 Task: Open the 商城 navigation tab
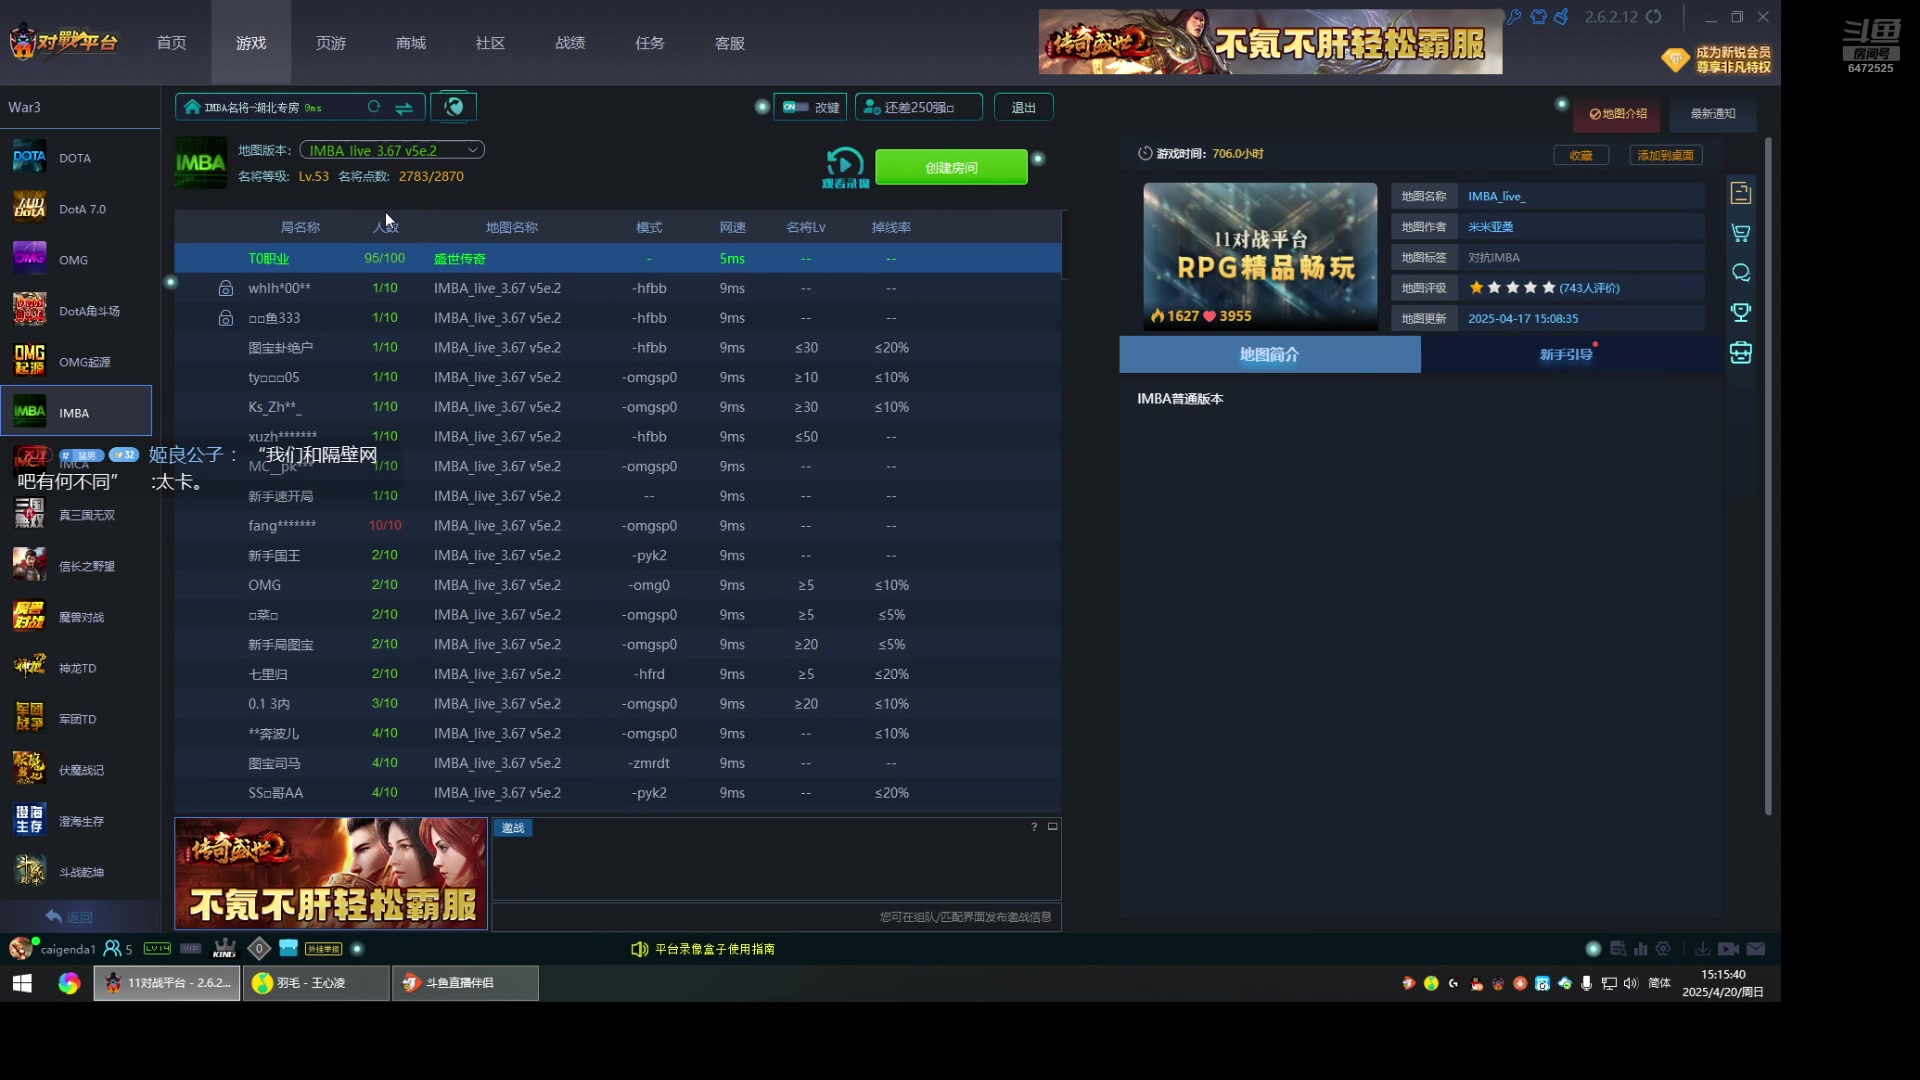tap(411, 43)
